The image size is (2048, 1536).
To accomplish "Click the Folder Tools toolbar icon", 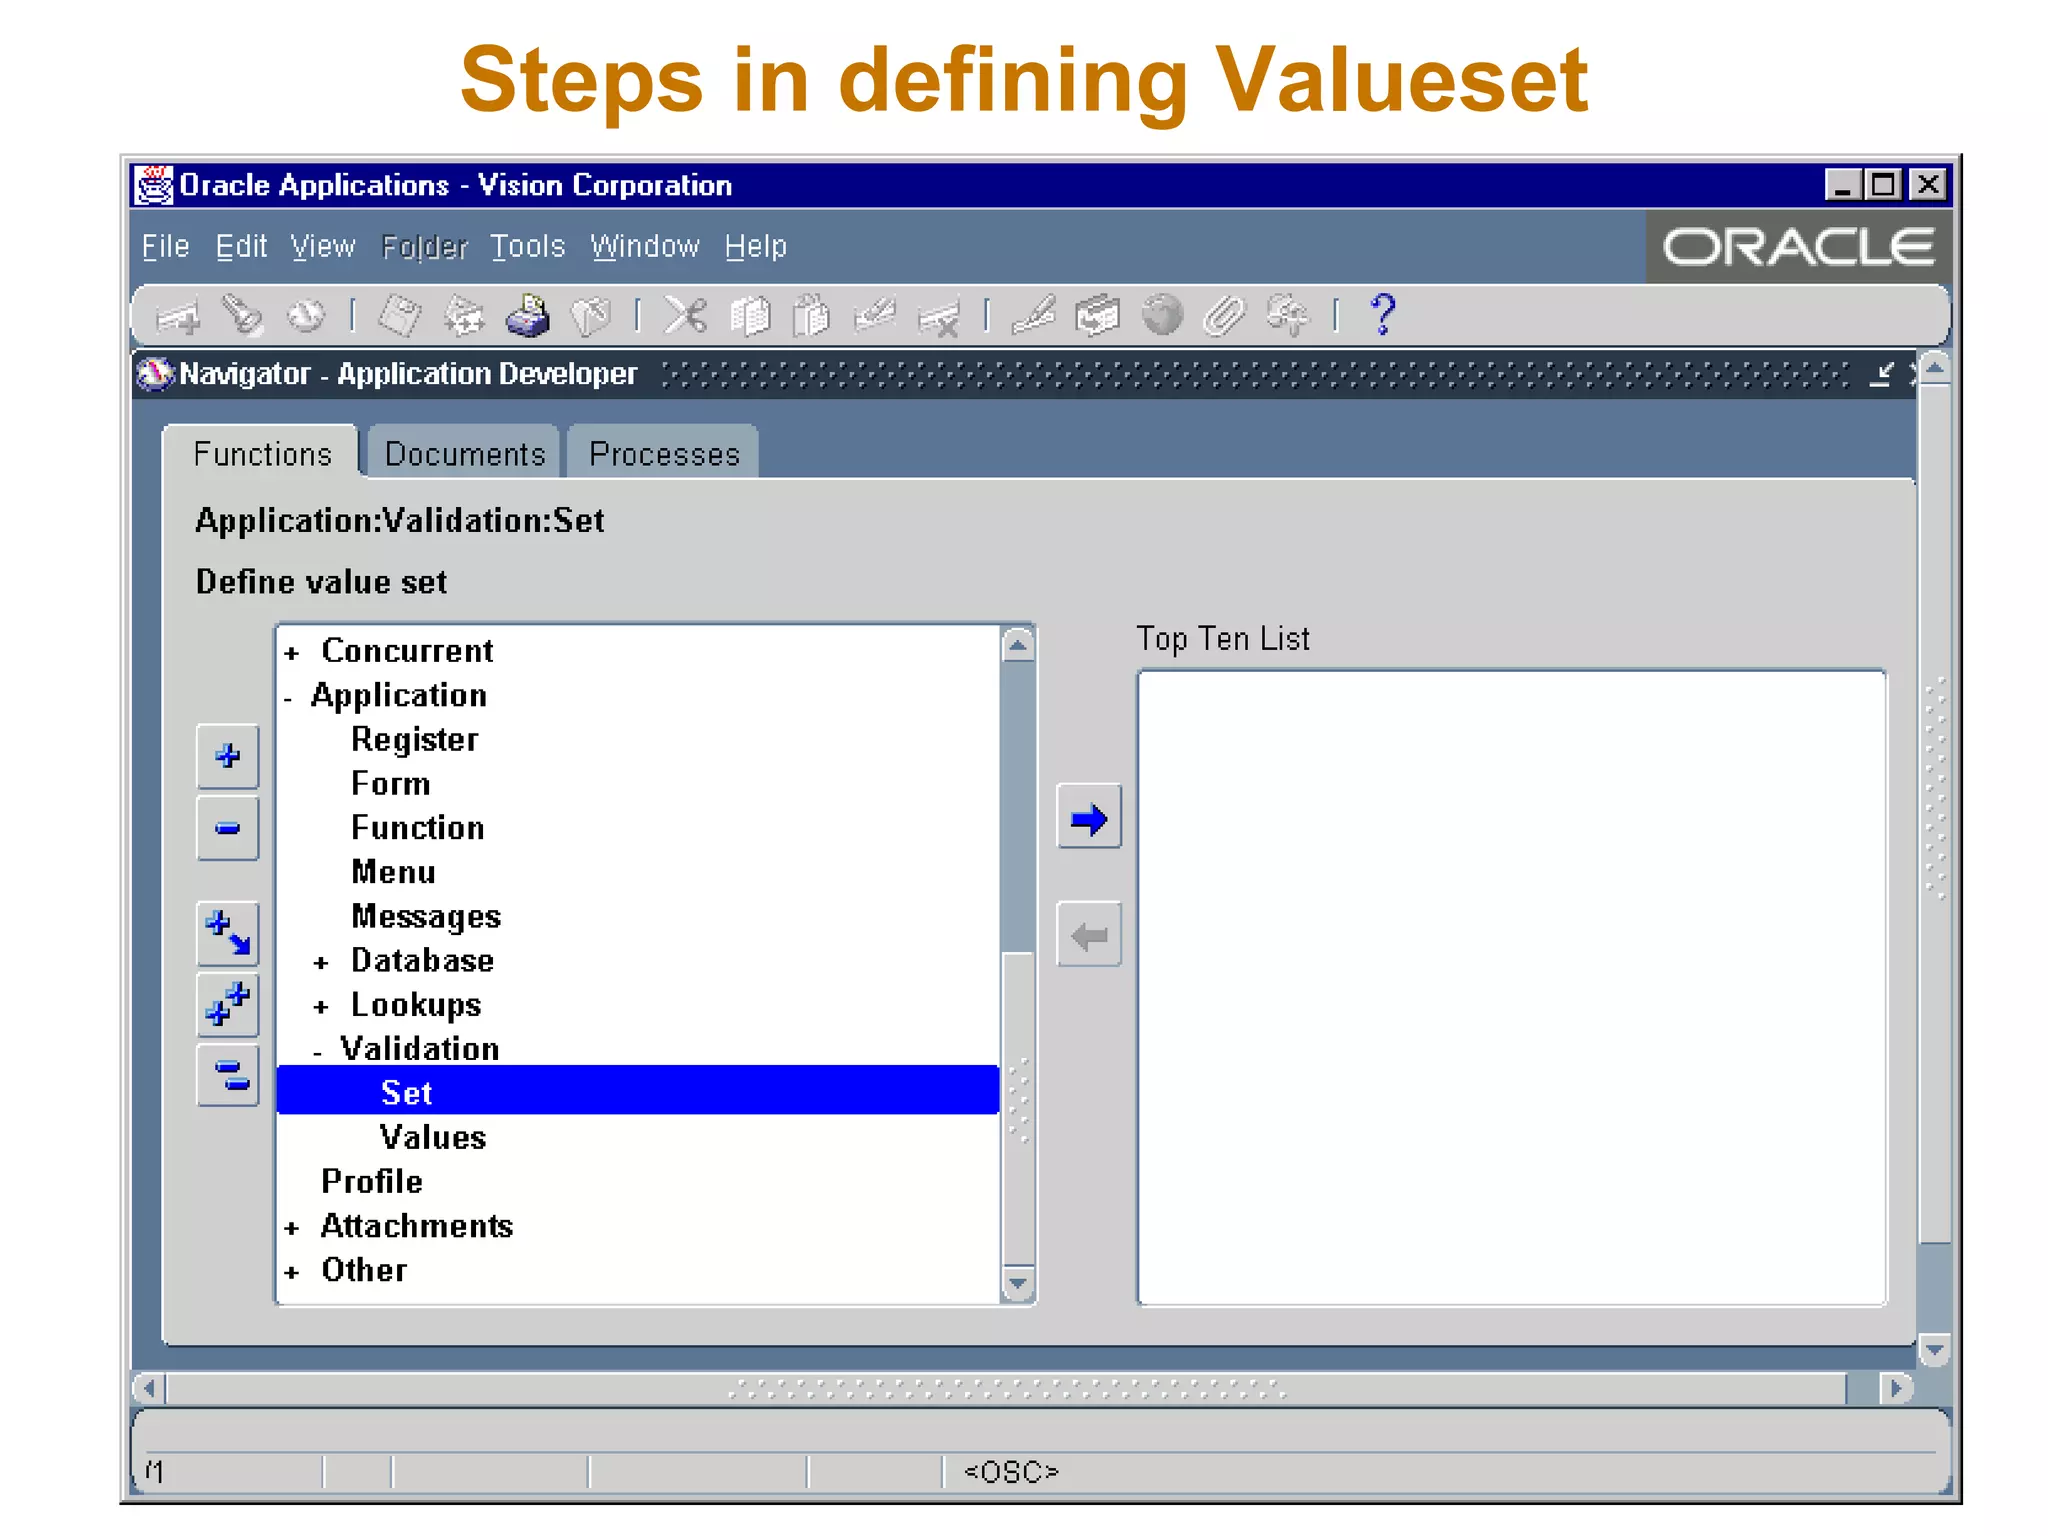I will click(1288, 316).
